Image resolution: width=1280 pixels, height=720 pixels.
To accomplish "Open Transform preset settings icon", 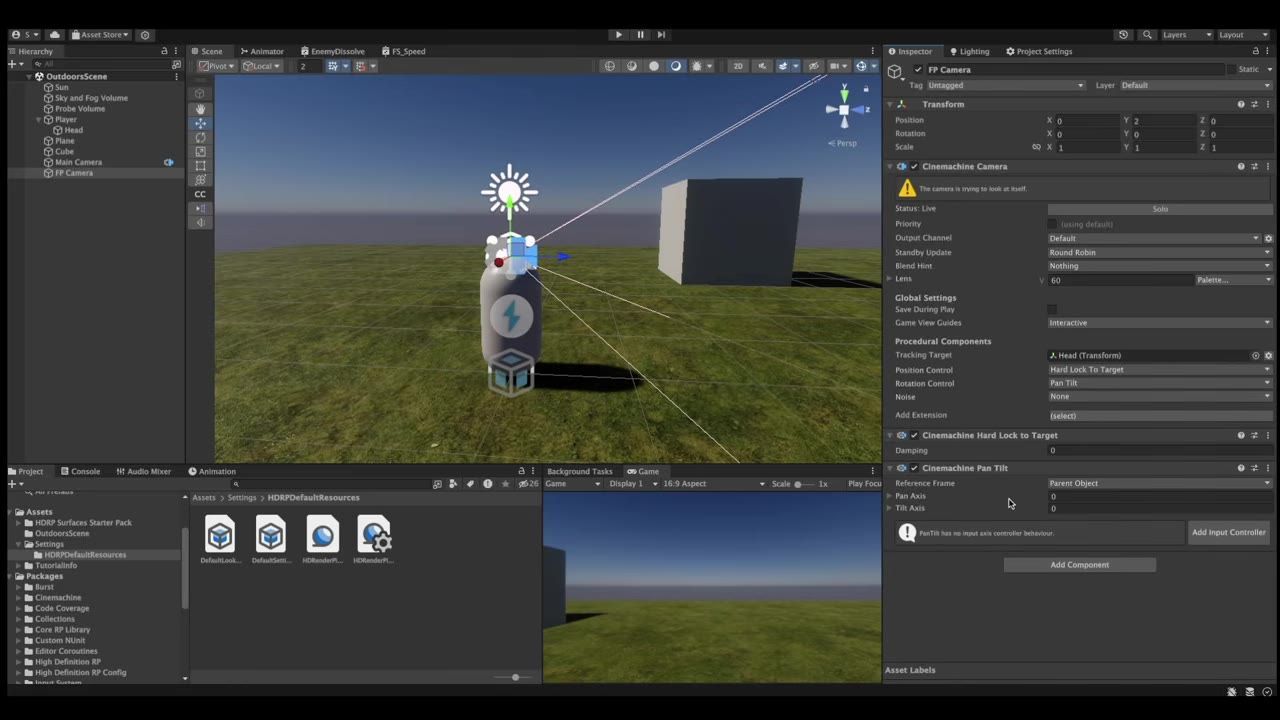I will pyautogui.click(x=1254, y=104).
